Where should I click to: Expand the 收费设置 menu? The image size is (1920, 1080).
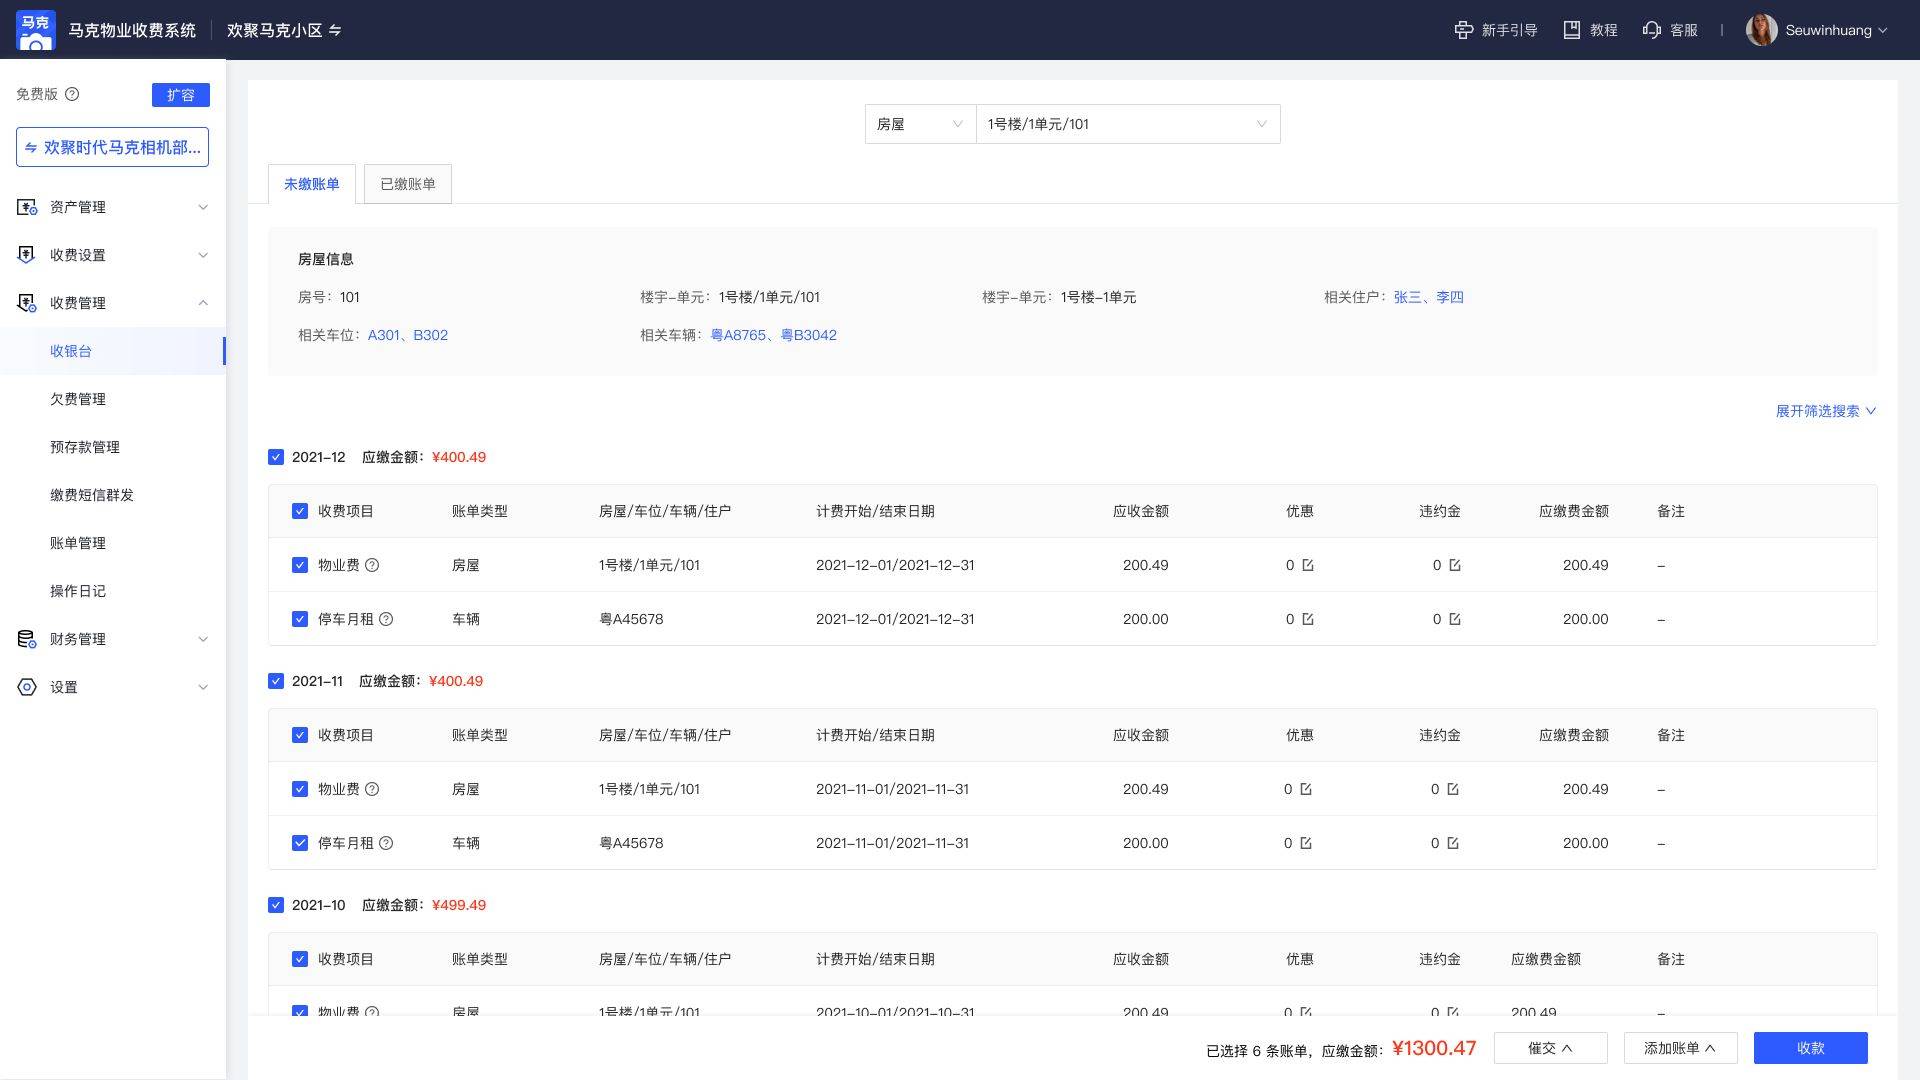112,255
